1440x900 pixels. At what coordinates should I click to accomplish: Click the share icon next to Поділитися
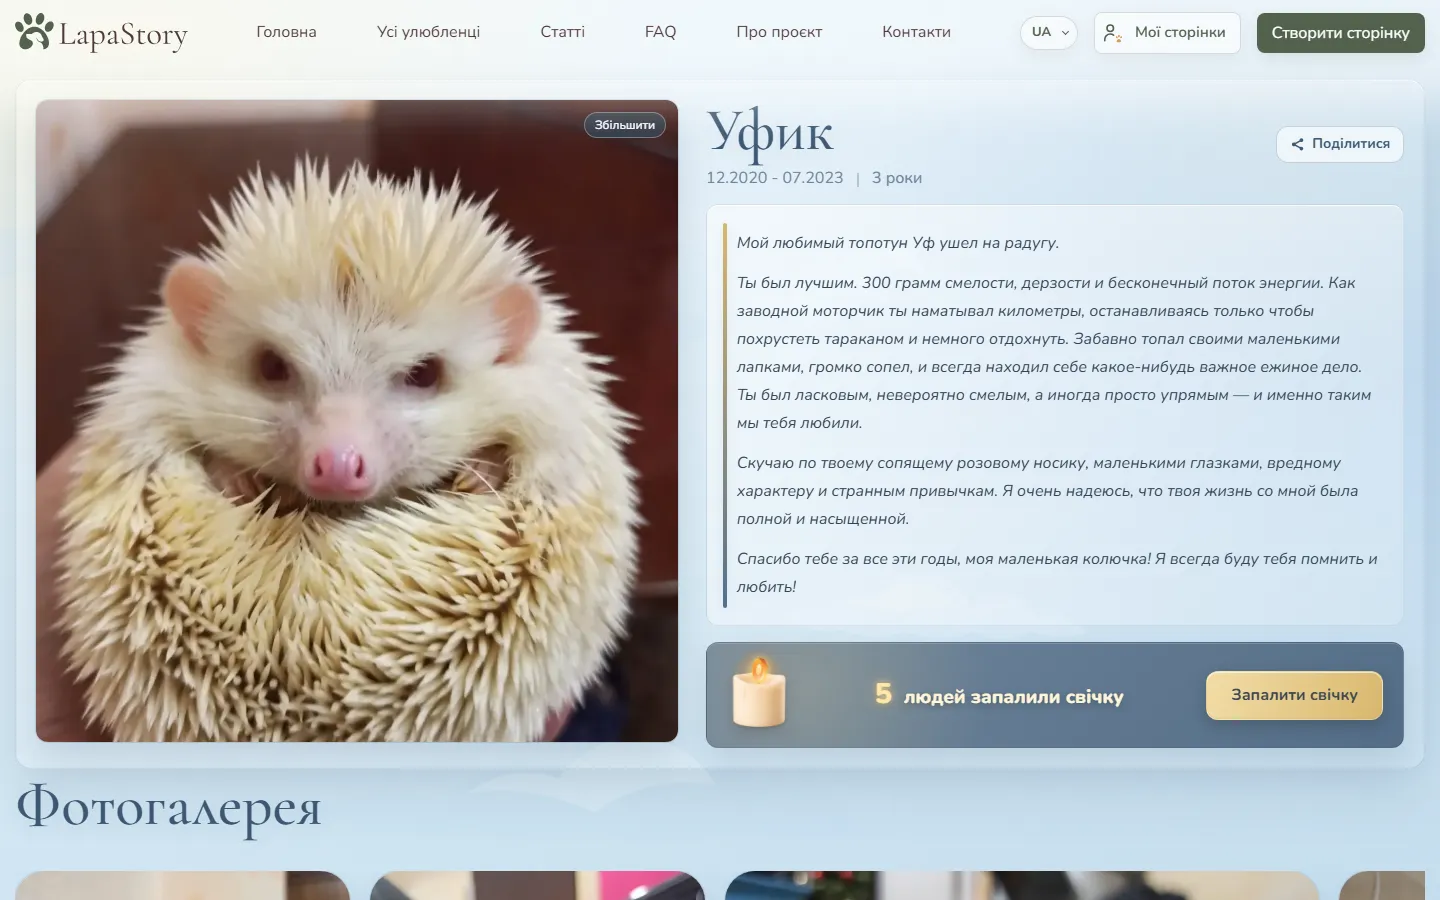pyautogui.click(x=1297, y=144)
